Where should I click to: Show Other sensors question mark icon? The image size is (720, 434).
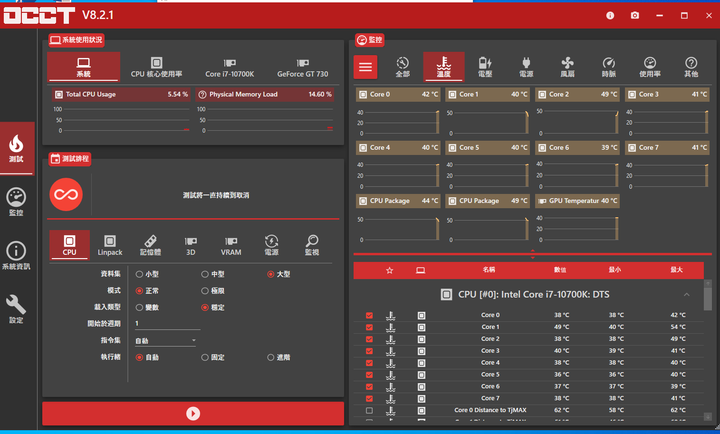(691, 67)
